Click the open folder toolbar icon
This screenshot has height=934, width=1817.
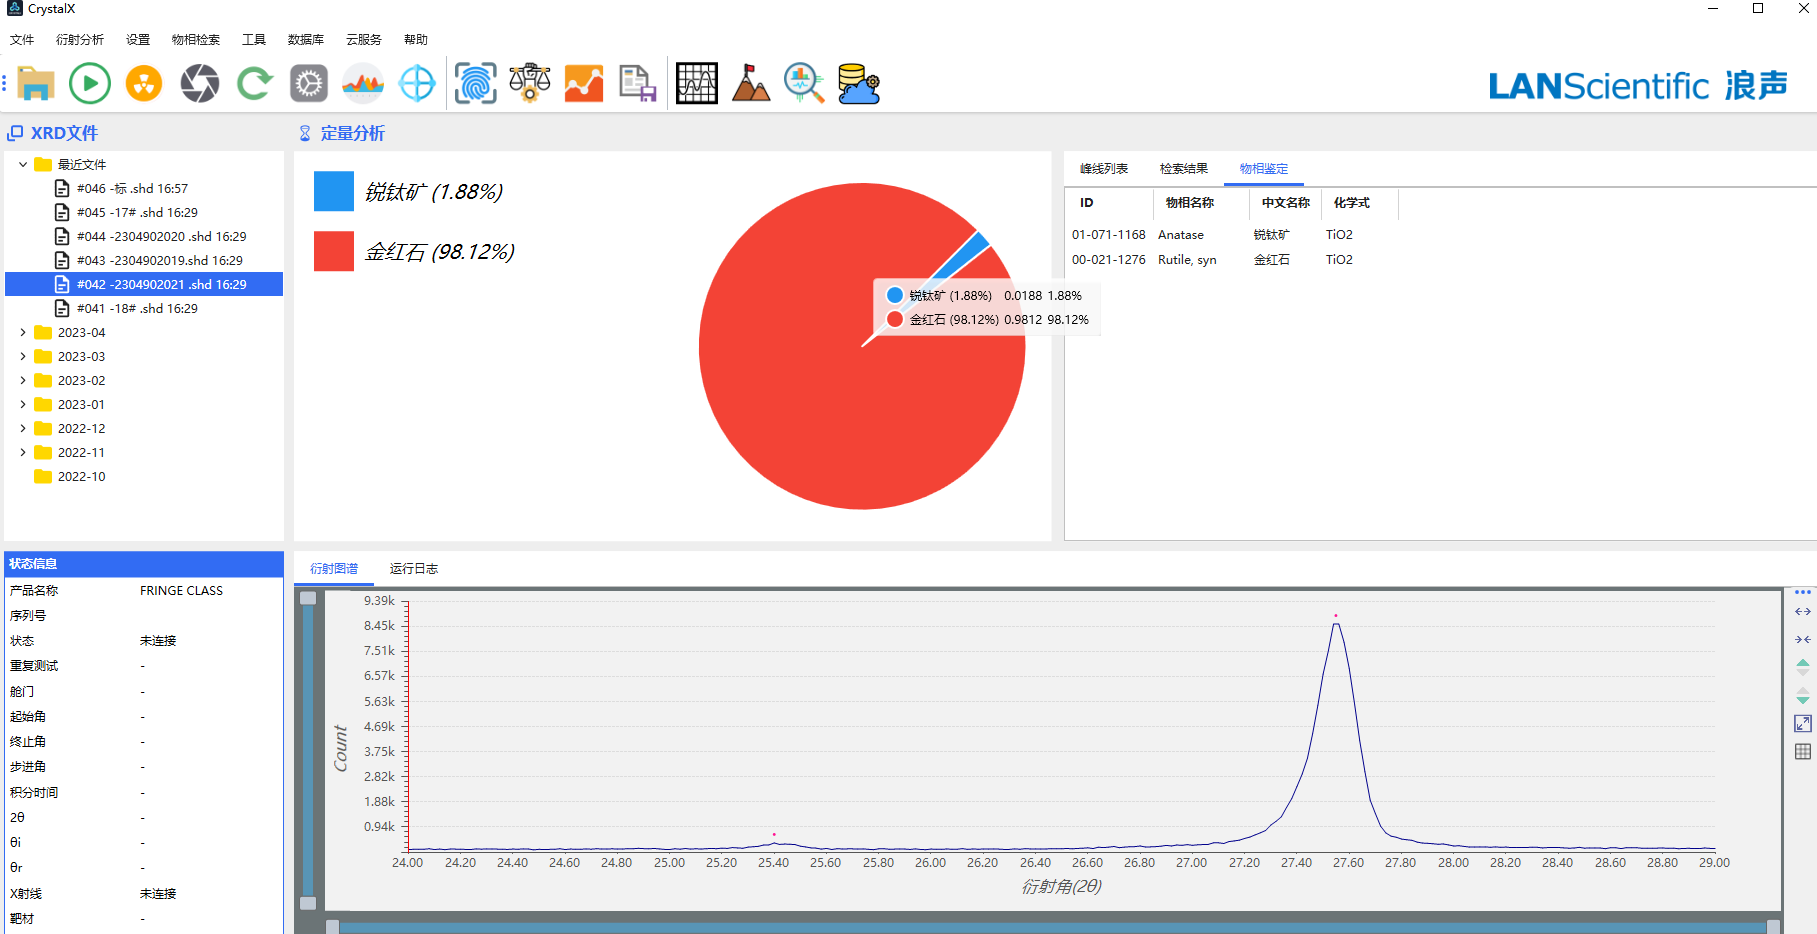(36, 84)
